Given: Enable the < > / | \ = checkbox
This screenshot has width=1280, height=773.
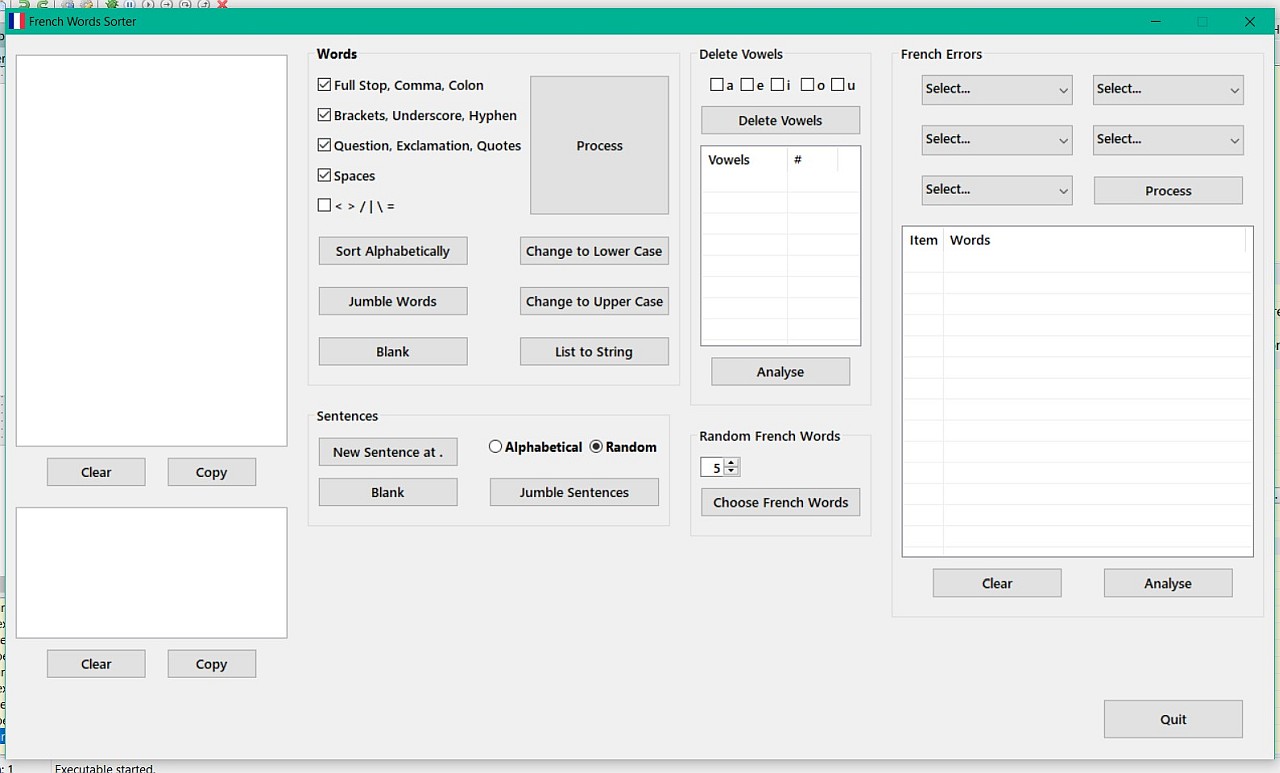Looking at the screenshot, I should pos(324,205).
